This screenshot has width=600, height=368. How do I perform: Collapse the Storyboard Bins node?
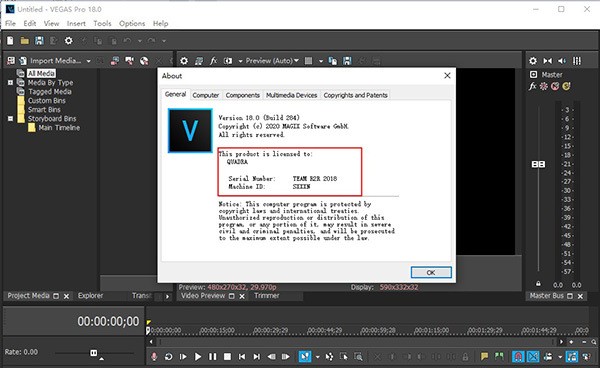coord(10,119)
